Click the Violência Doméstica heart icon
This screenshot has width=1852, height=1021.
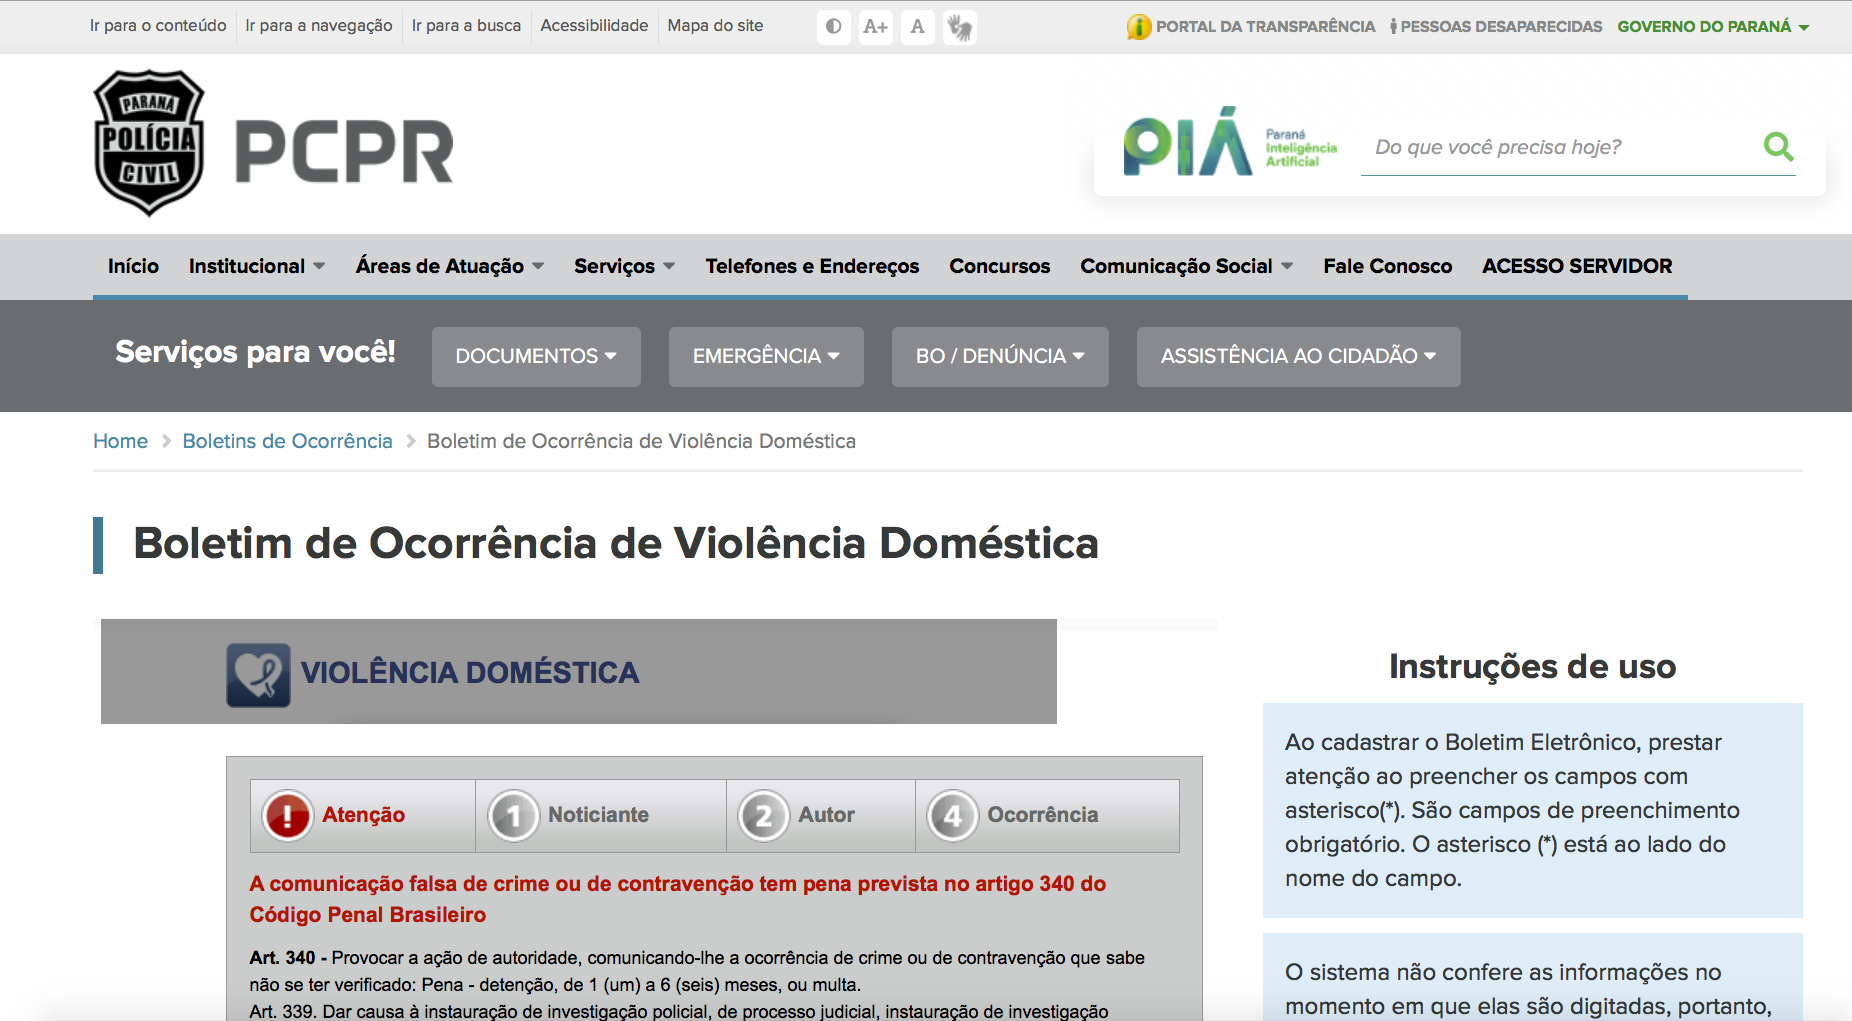coord(258,675)
